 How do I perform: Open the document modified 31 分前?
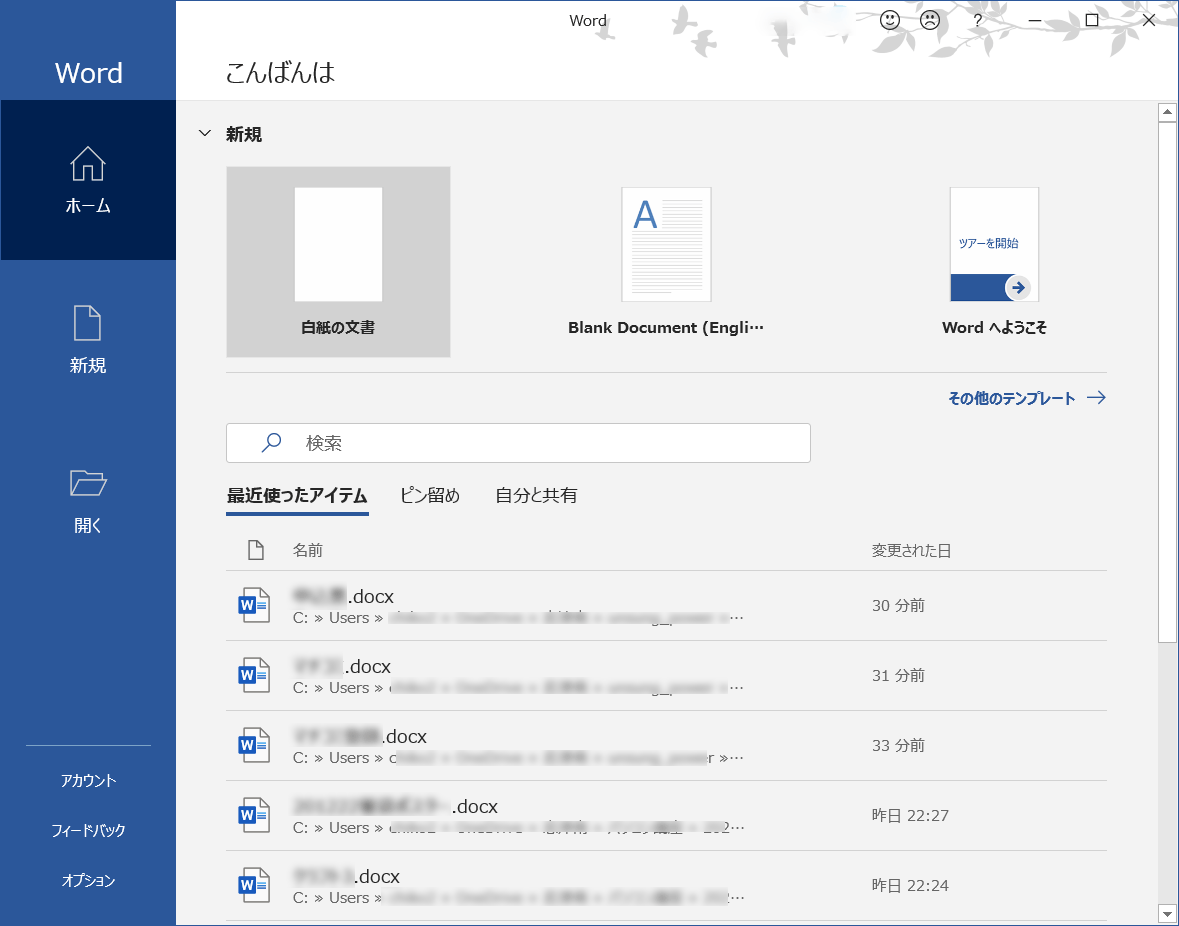[x=666, y=676]
